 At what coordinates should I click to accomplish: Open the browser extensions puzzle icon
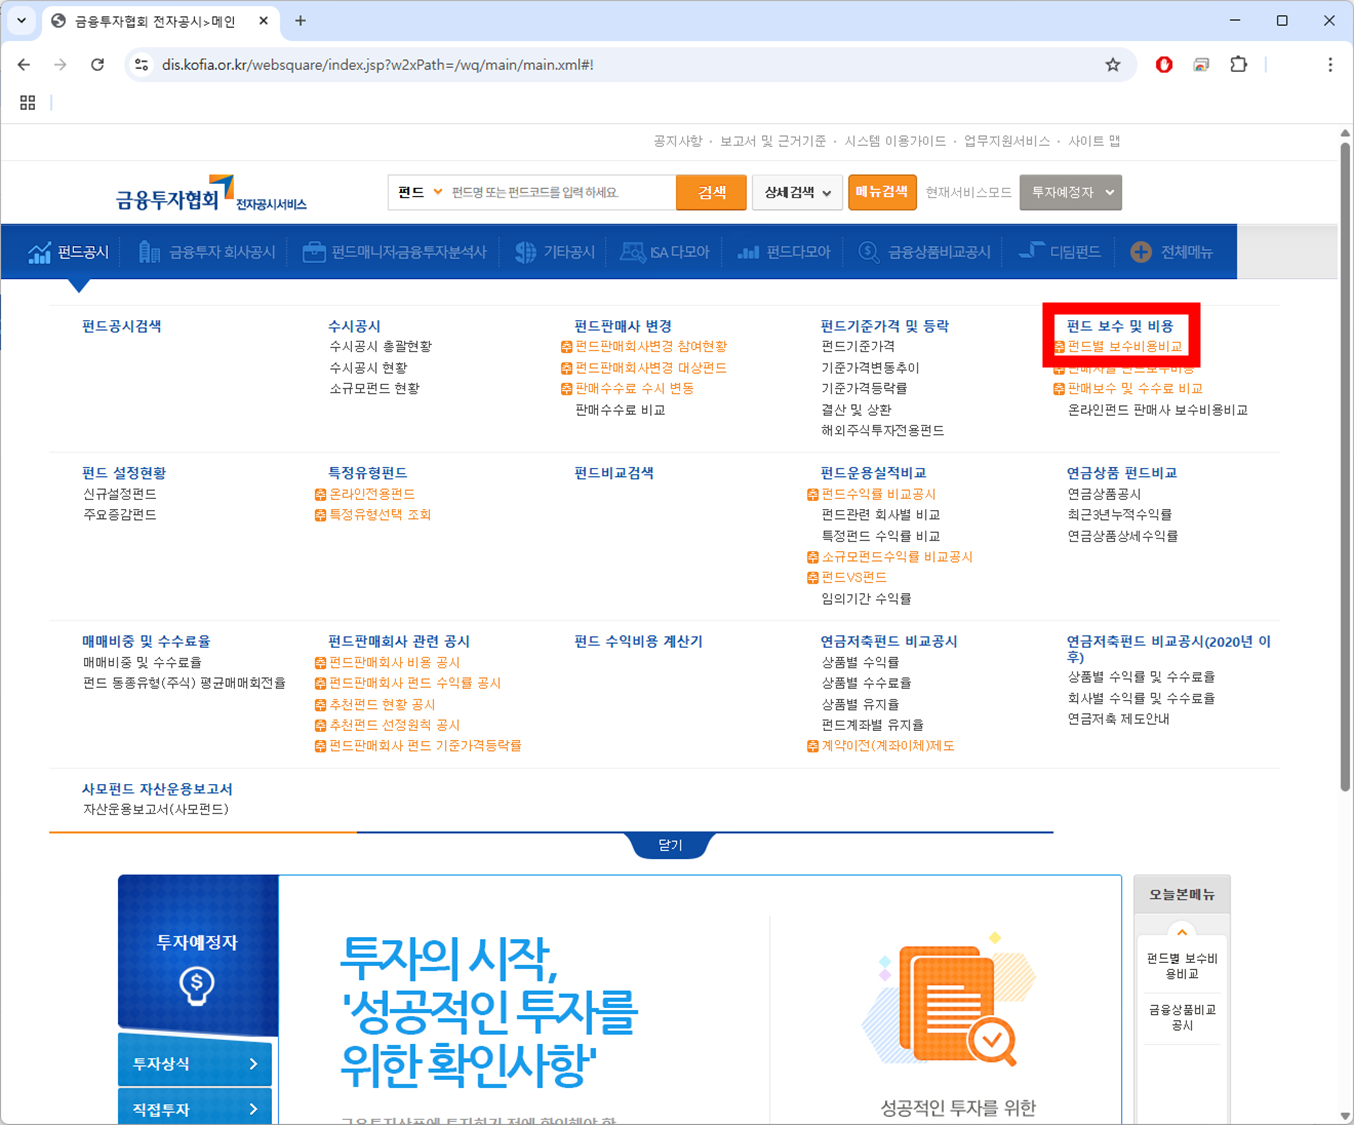1239,65
